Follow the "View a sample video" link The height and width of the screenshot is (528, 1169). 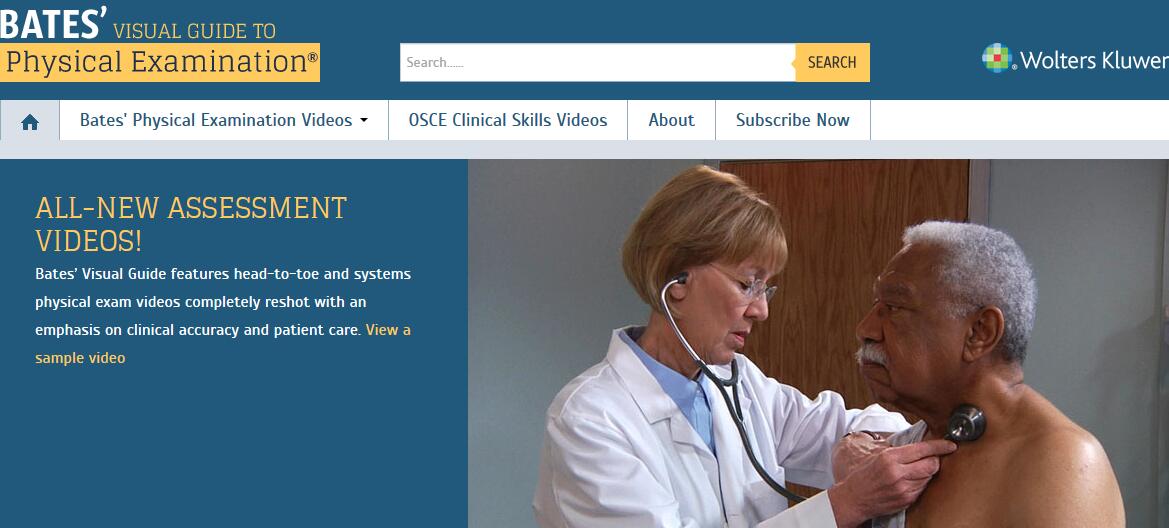coord(223,343)
